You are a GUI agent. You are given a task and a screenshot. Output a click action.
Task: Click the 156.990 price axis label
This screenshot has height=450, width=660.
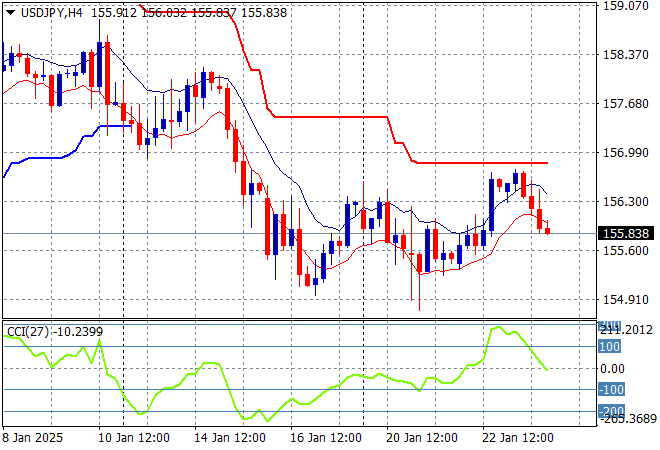[622, 153]
